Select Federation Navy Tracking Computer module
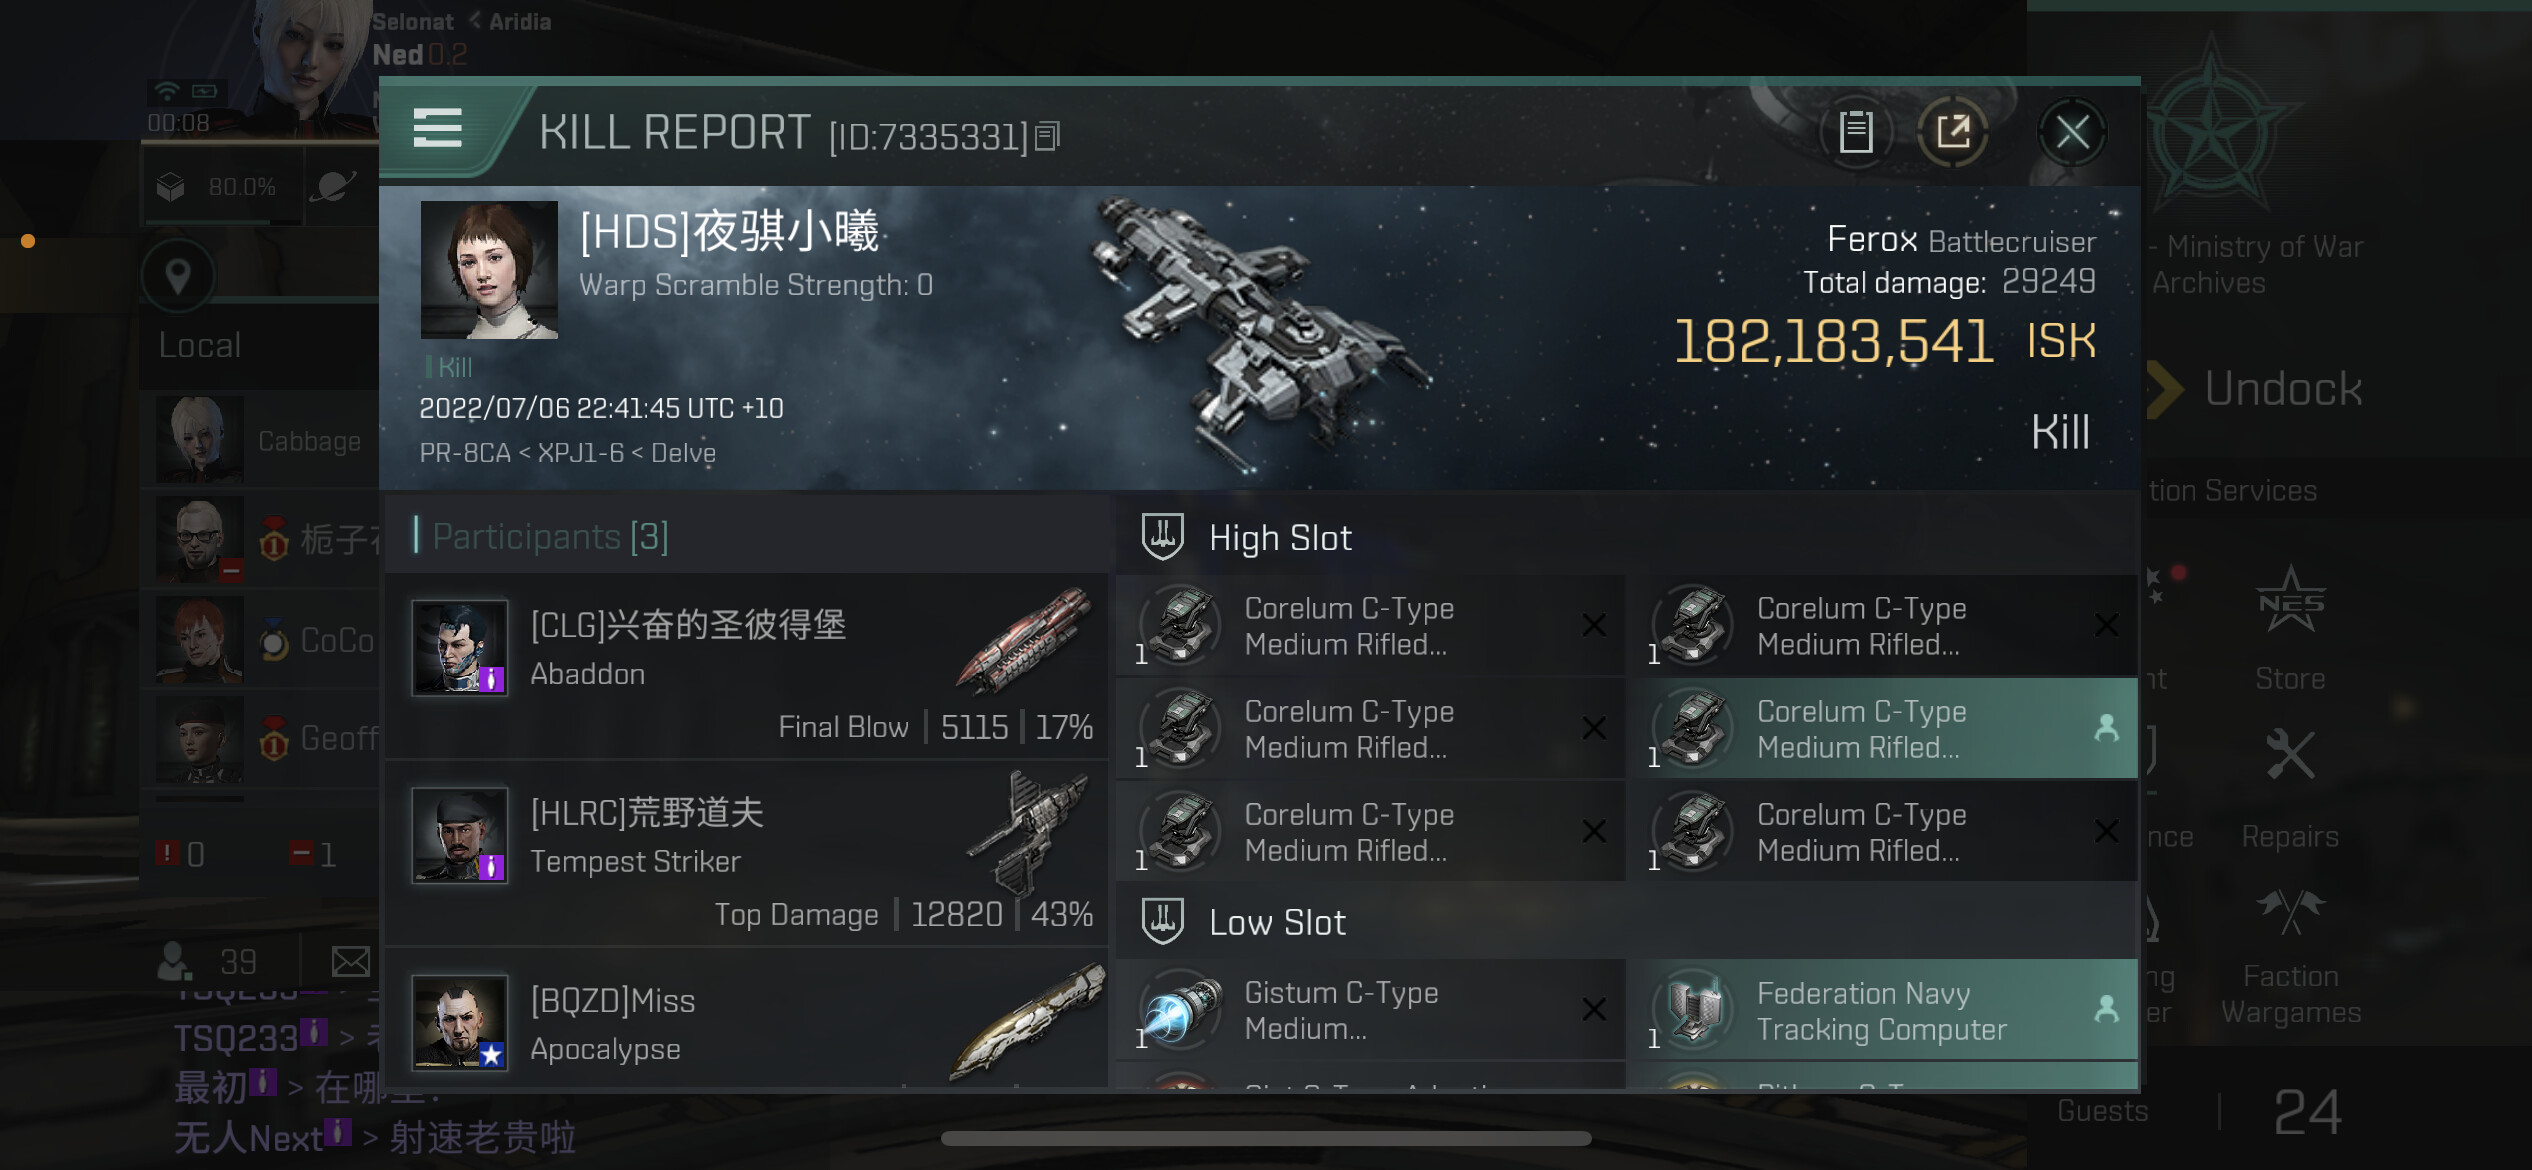 pyautogui.click(x=1882, y=1011)
